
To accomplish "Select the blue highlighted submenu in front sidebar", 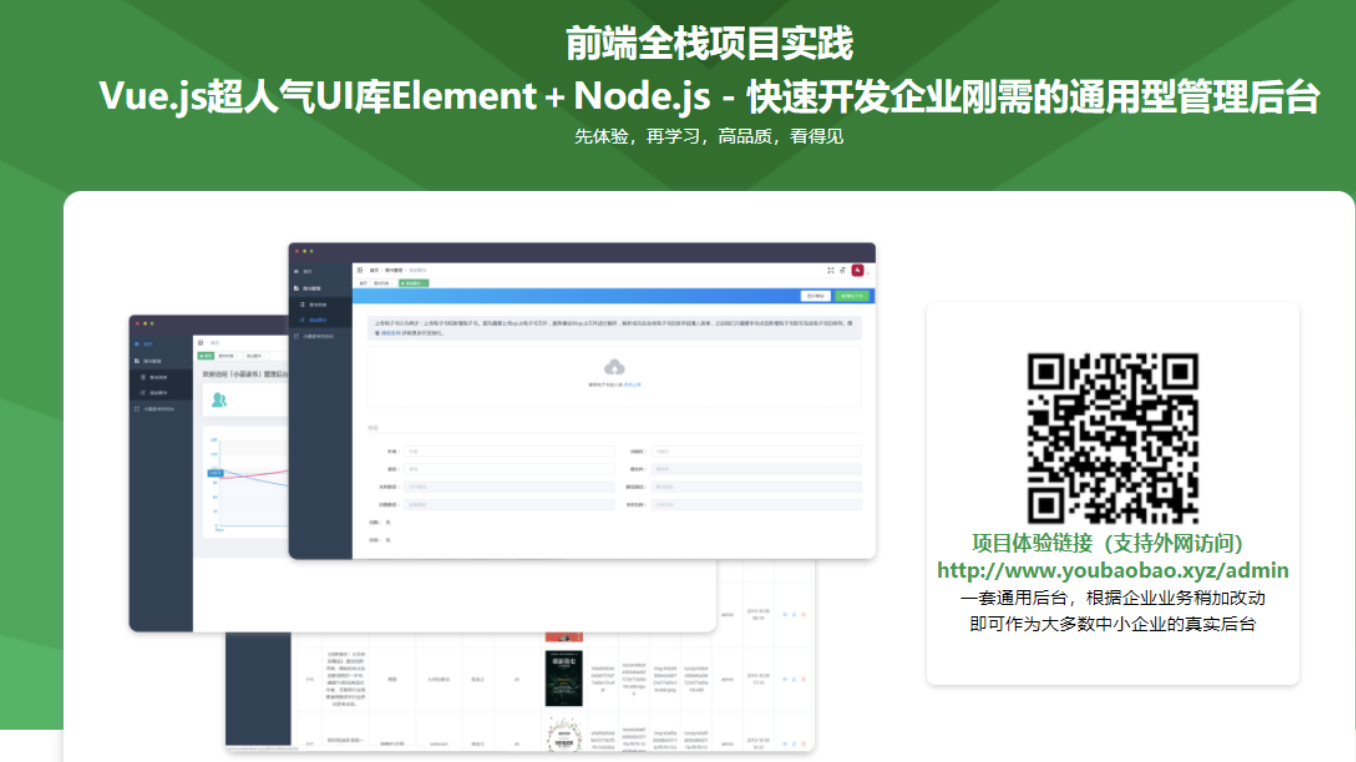I will click(320, 320).
